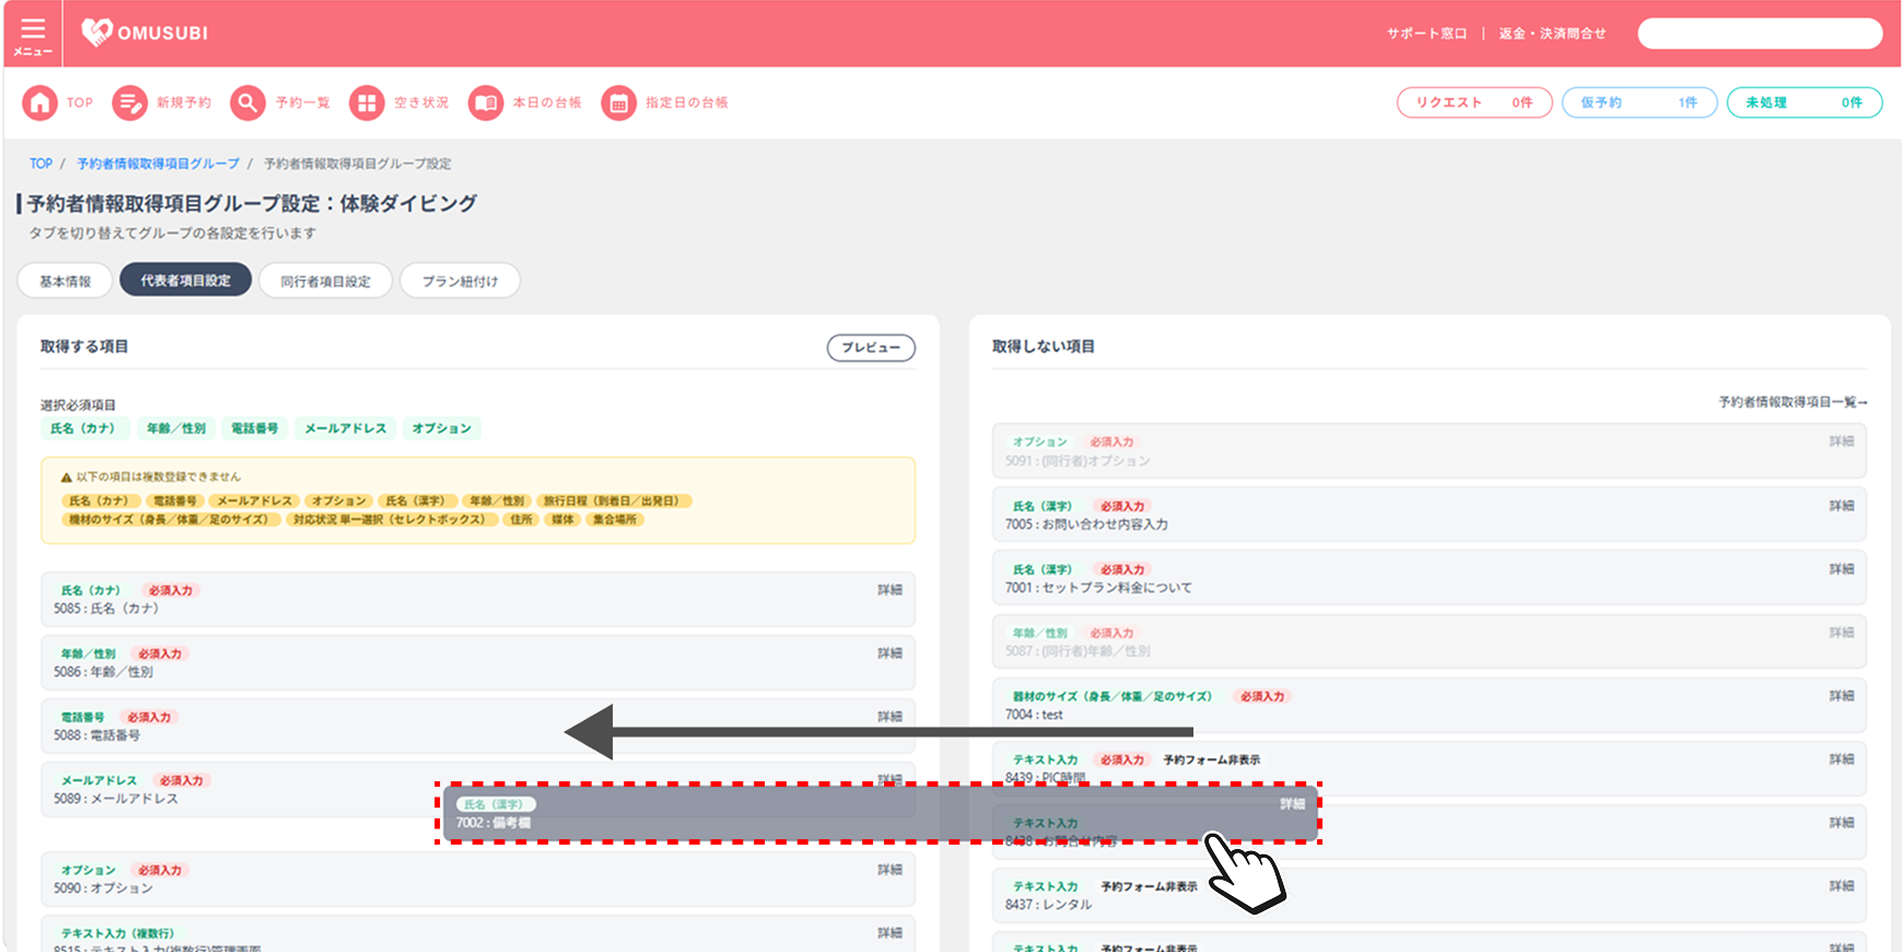
Task: Switch to the 基本情報 tab
Action: pyautogui.click(x=65, y=281)
